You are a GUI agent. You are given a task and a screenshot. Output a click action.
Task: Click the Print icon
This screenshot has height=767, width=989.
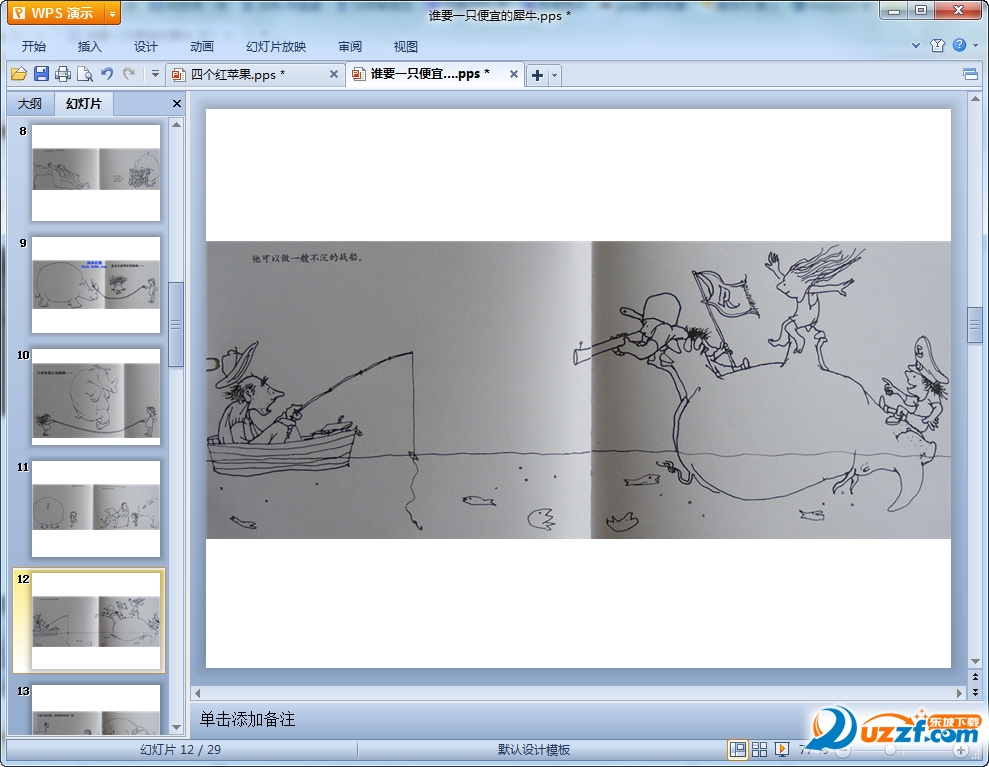click(x=62, y=74)
